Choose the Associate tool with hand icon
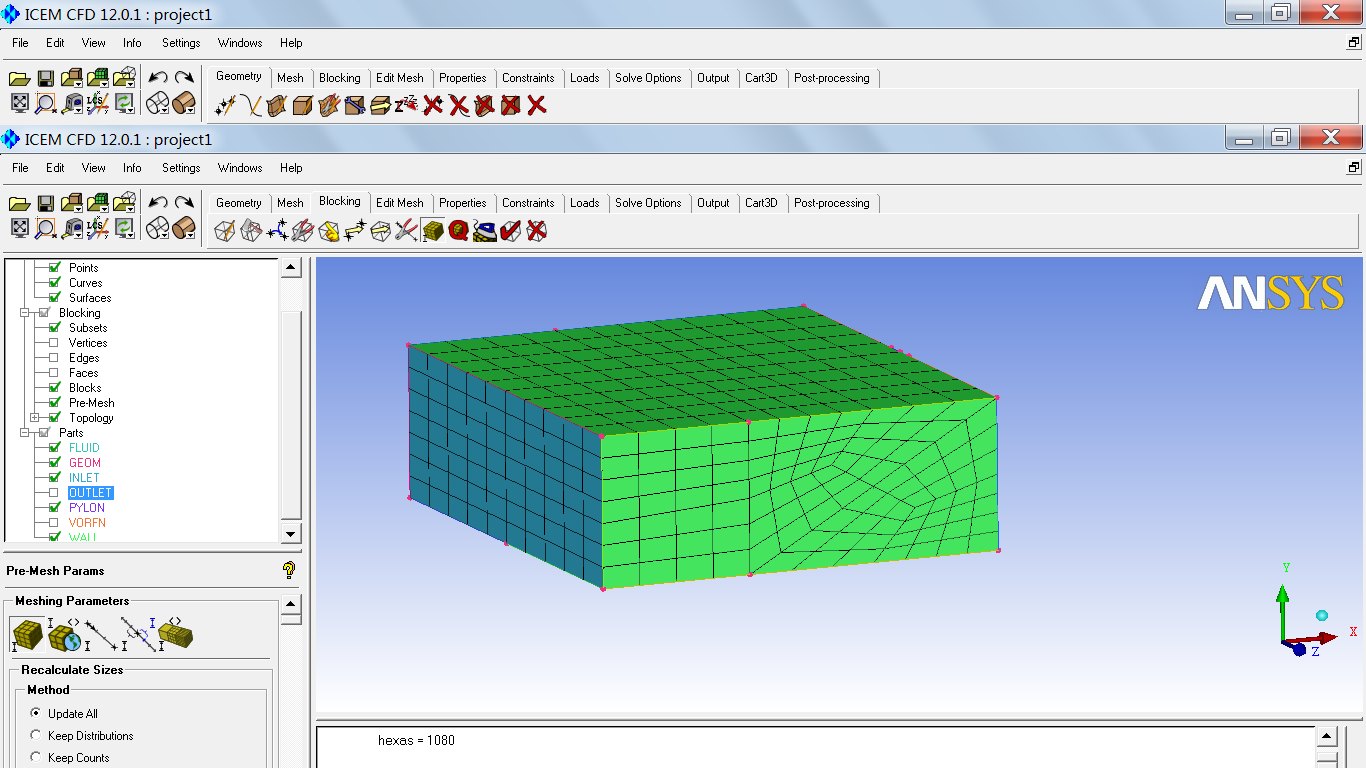 pos(329,231)
